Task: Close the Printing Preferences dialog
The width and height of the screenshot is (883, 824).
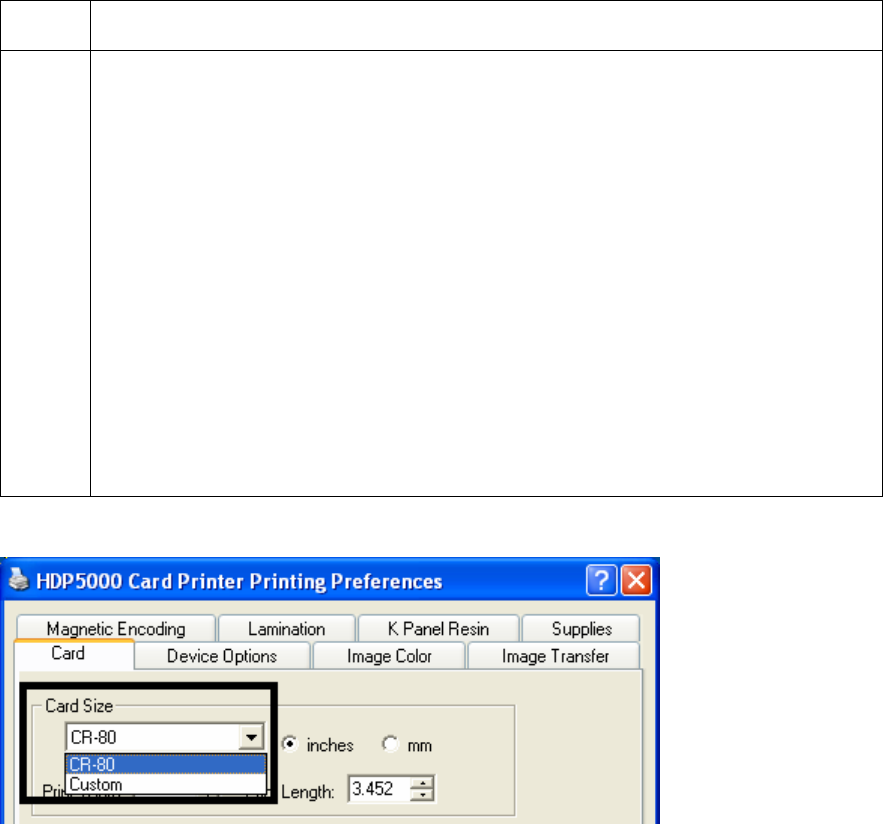Action: tap(636, 580)
